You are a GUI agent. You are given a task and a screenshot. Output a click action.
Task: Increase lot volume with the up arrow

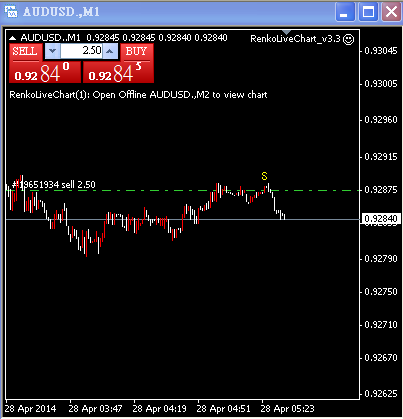click(110, 51)
